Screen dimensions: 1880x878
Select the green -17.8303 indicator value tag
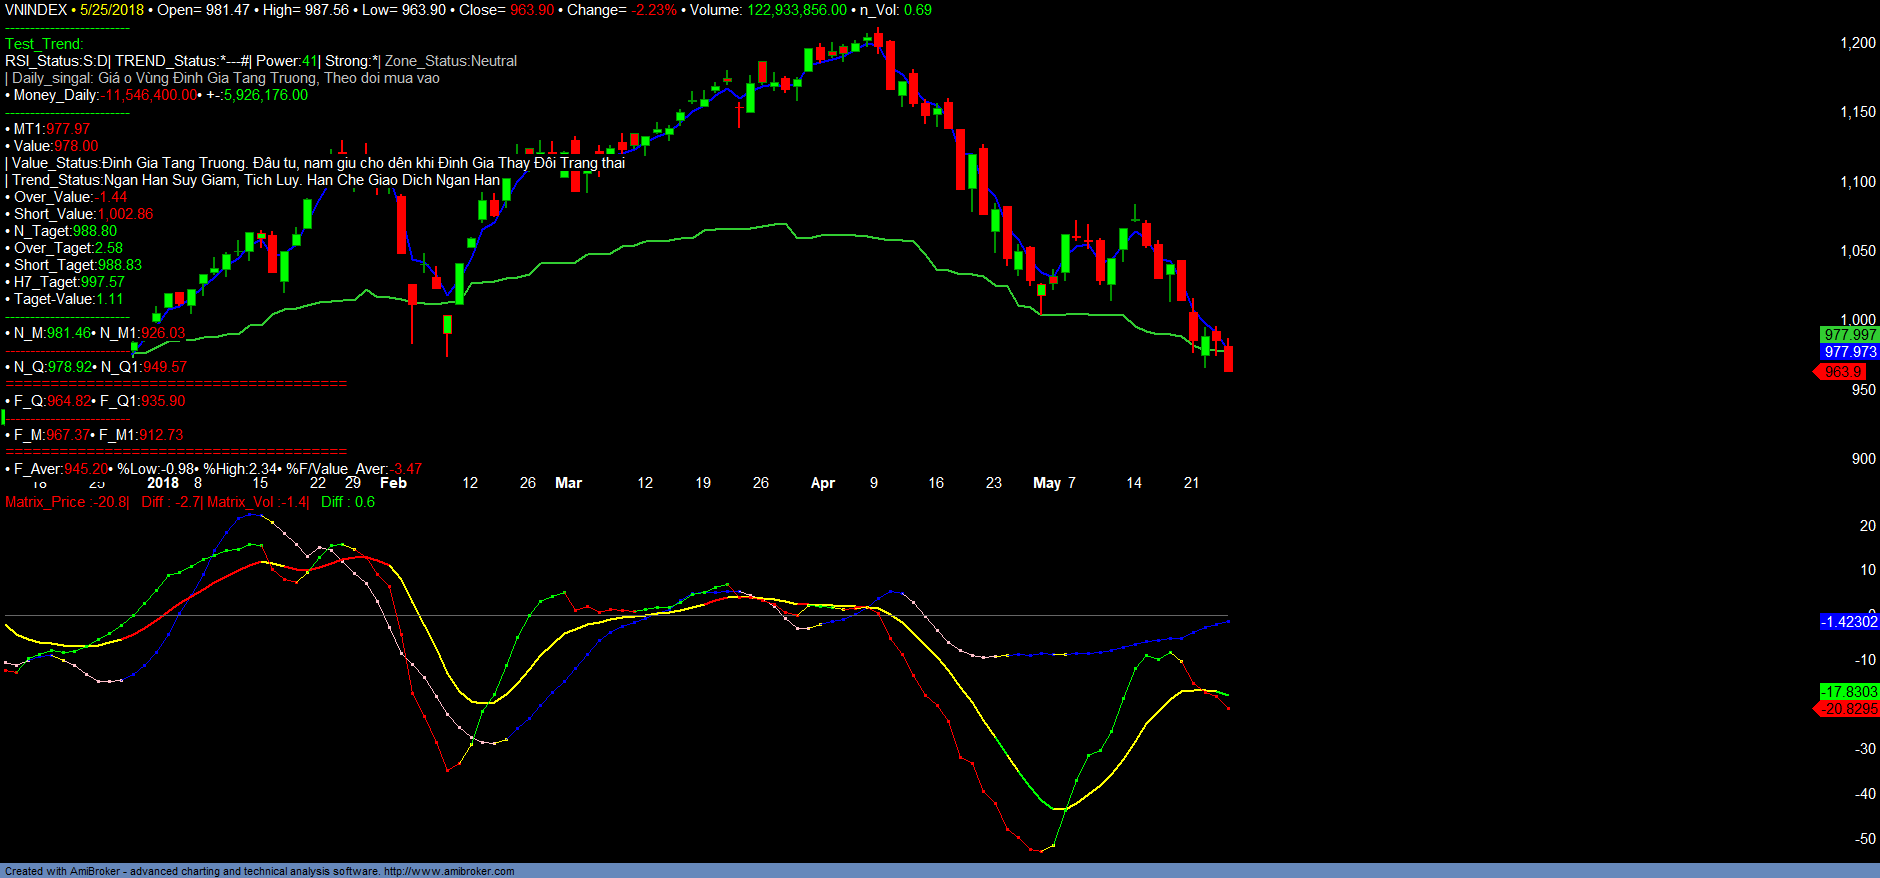click(1848, 692)
